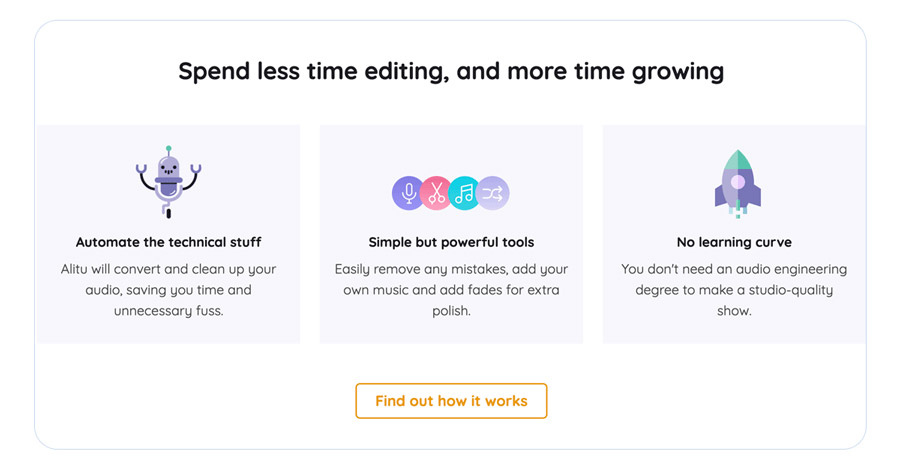Click the green nose cone of the rocket
The width and height of the screenshot is (900, 471).
(x=737, y=160)
